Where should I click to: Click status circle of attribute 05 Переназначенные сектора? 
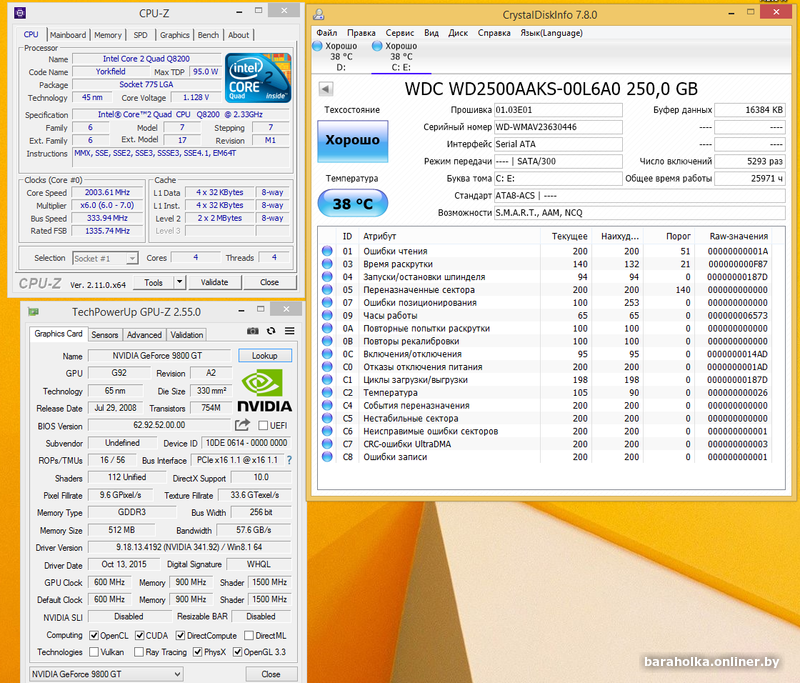pos(327,290)
